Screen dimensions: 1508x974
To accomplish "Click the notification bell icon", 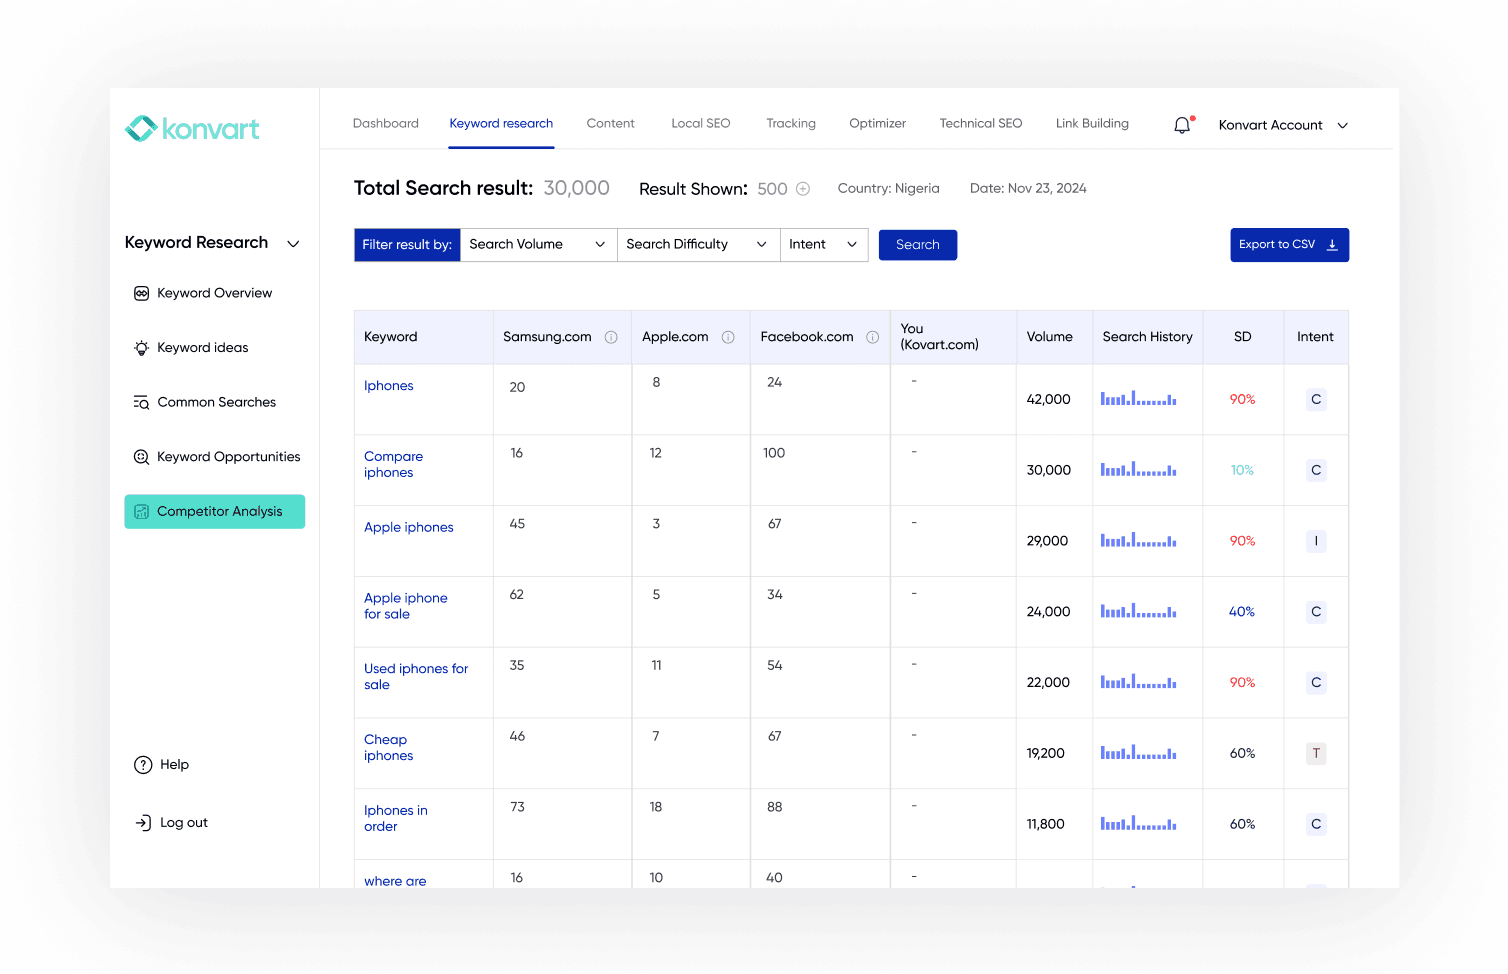I will tap(1182, 125).
